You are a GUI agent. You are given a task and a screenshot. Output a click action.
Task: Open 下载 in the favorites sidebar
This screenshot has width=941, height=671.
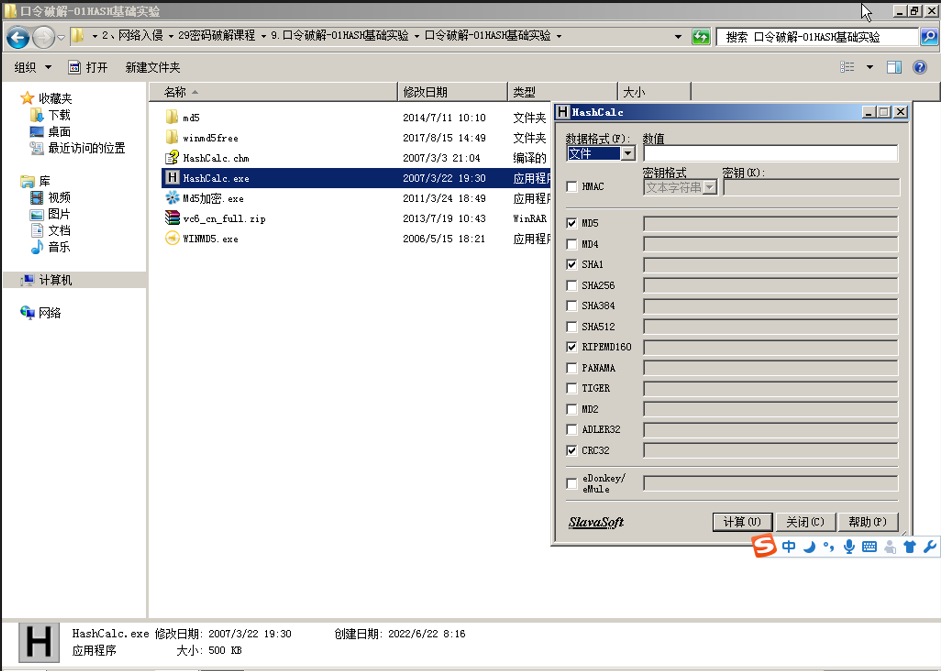point(59,115)
